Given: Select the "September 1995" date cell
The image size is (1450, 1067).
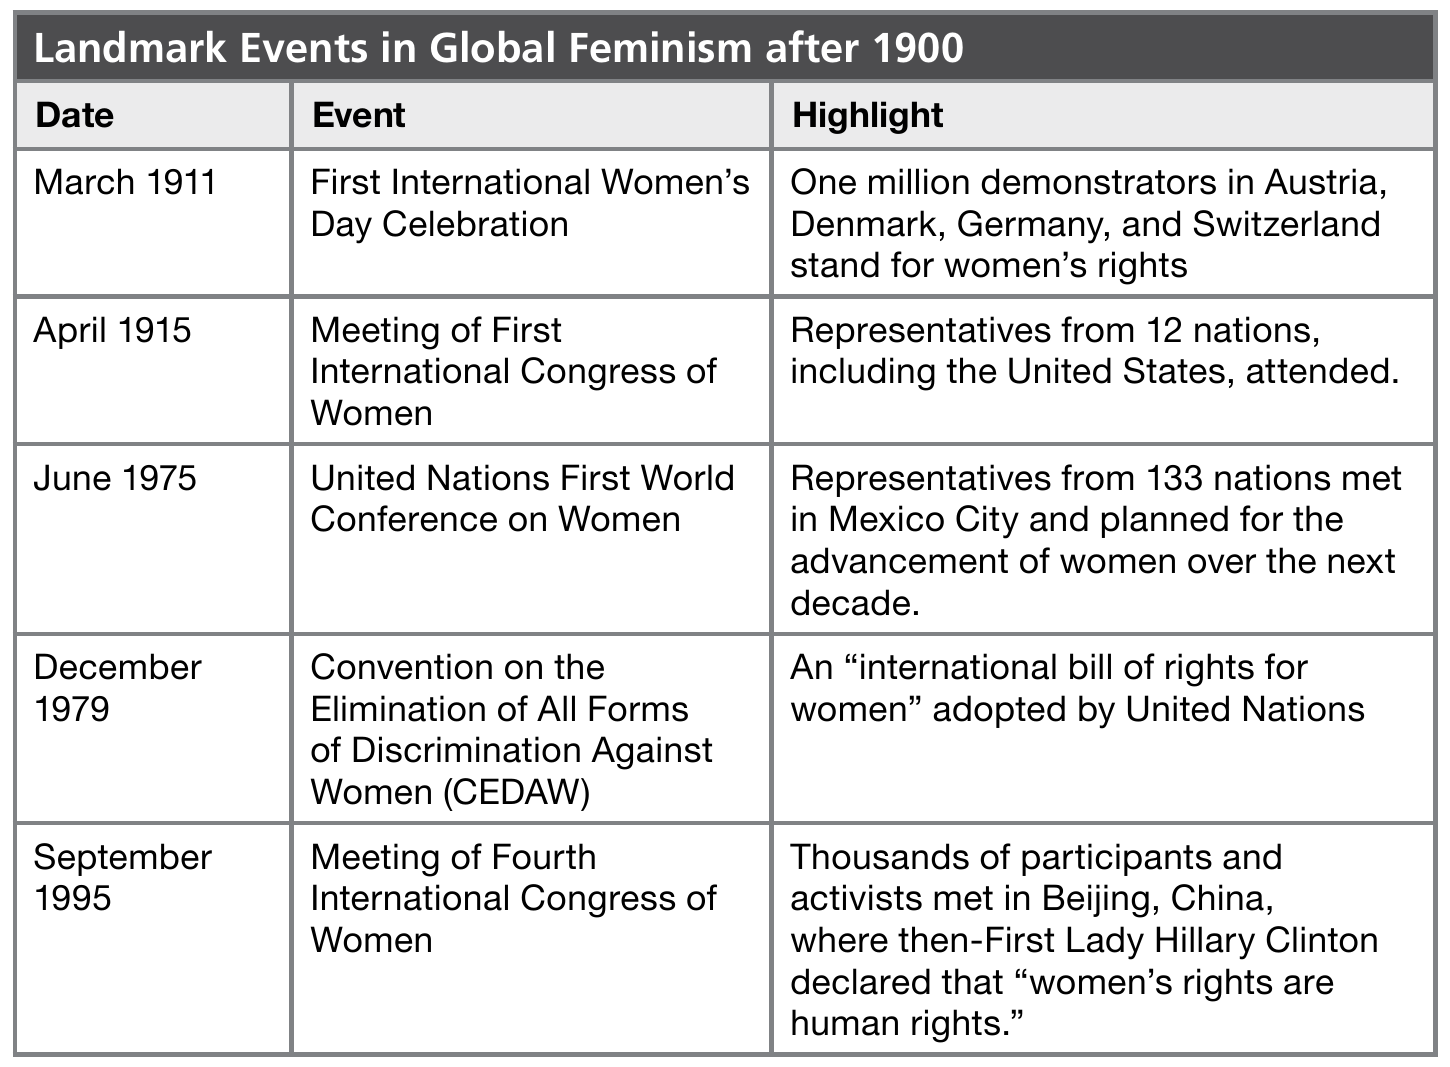Looking at the screenshot, I should point(122,877).
